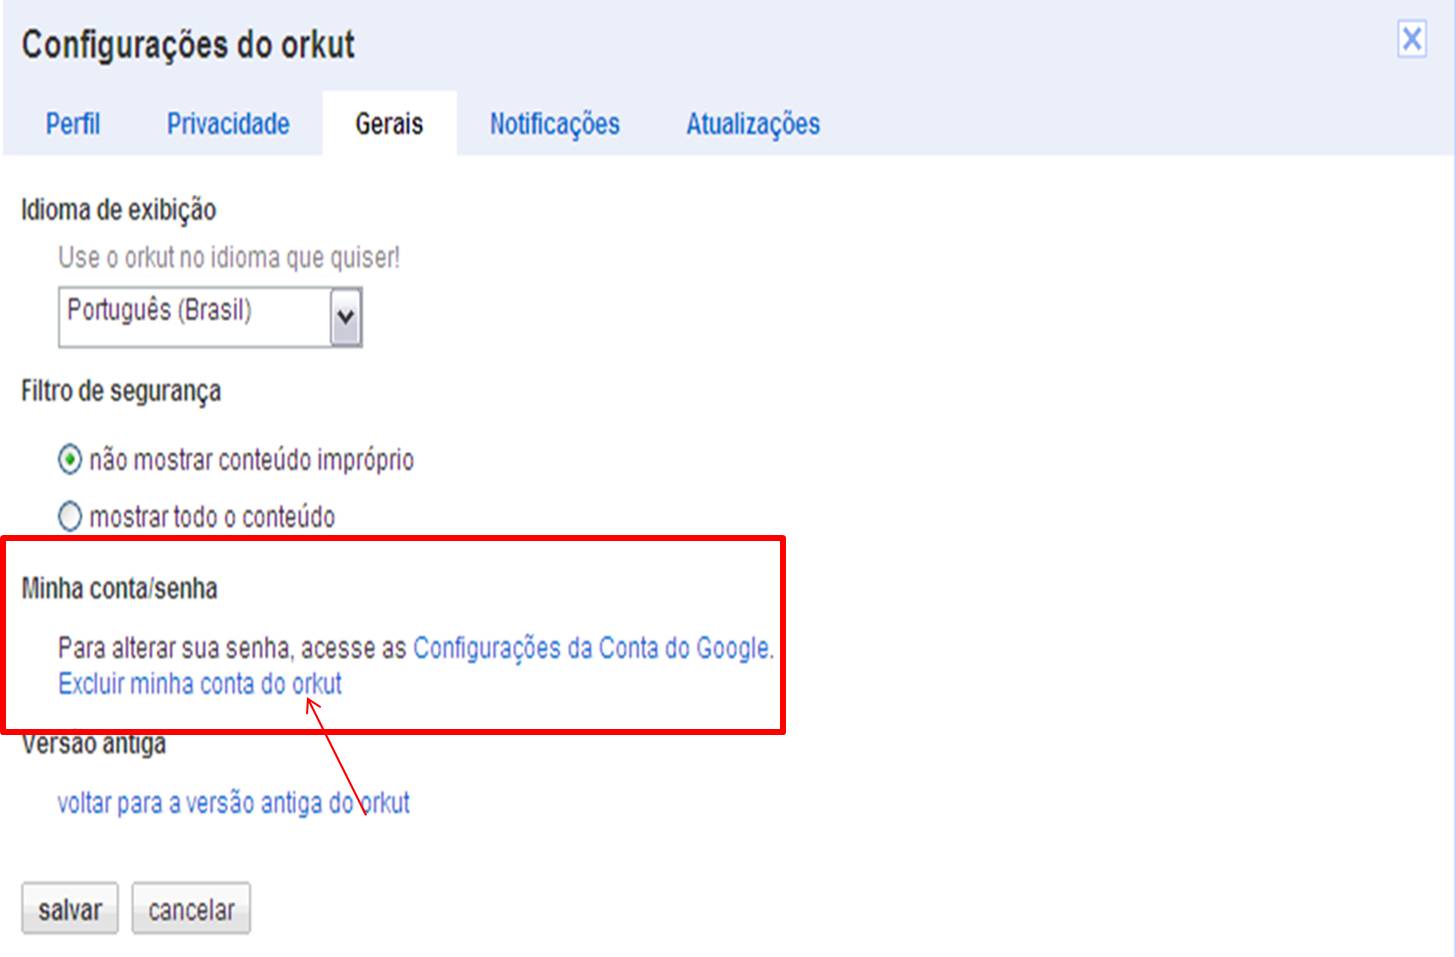Click the cancelar button
The height and width of the screenshot is (957, 1456).
pos(191,909)
